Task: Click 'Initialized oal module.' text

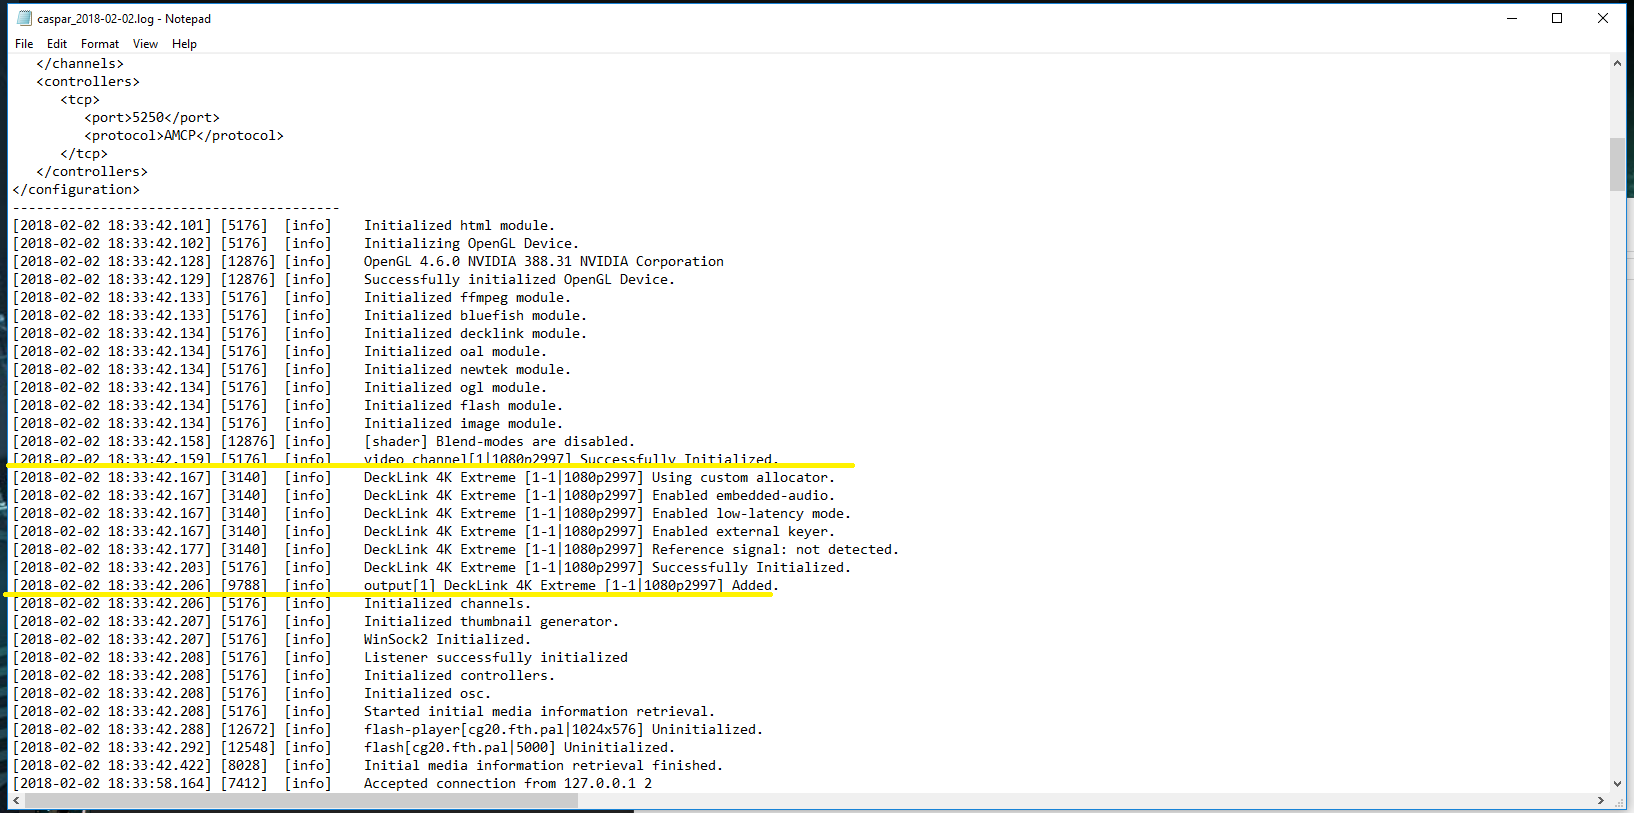Action: 455,352
